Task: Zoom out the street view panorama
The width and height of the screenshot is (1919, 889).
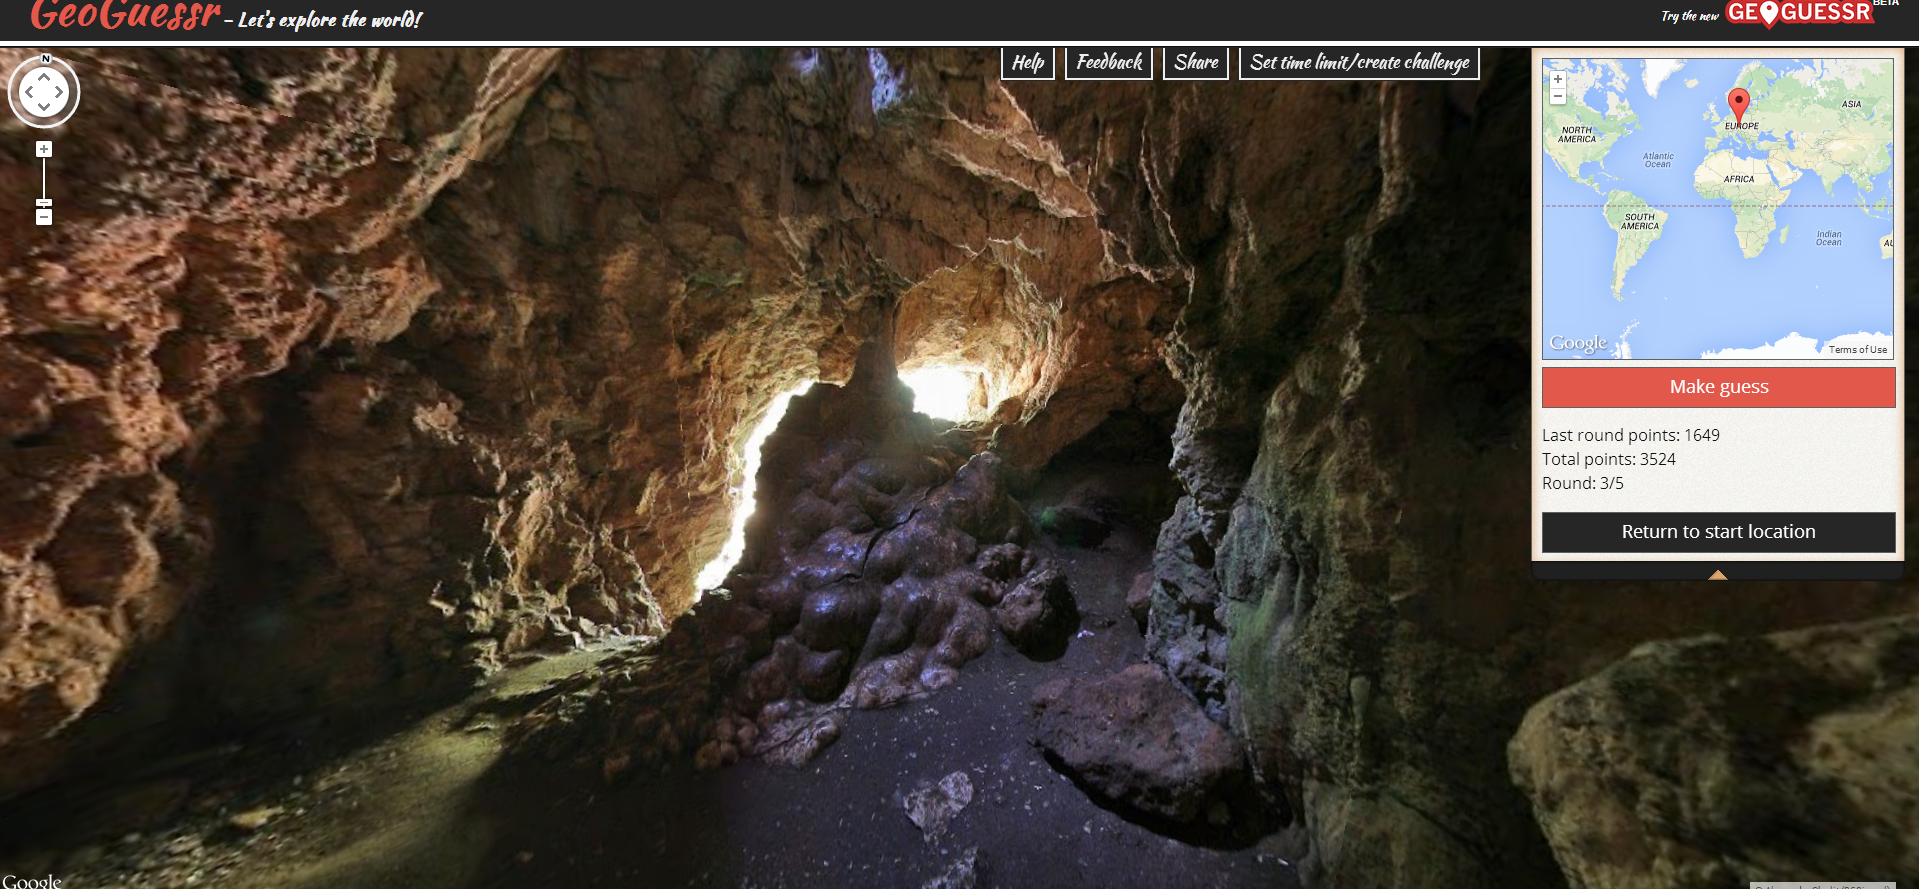Action: coord(44,217)
